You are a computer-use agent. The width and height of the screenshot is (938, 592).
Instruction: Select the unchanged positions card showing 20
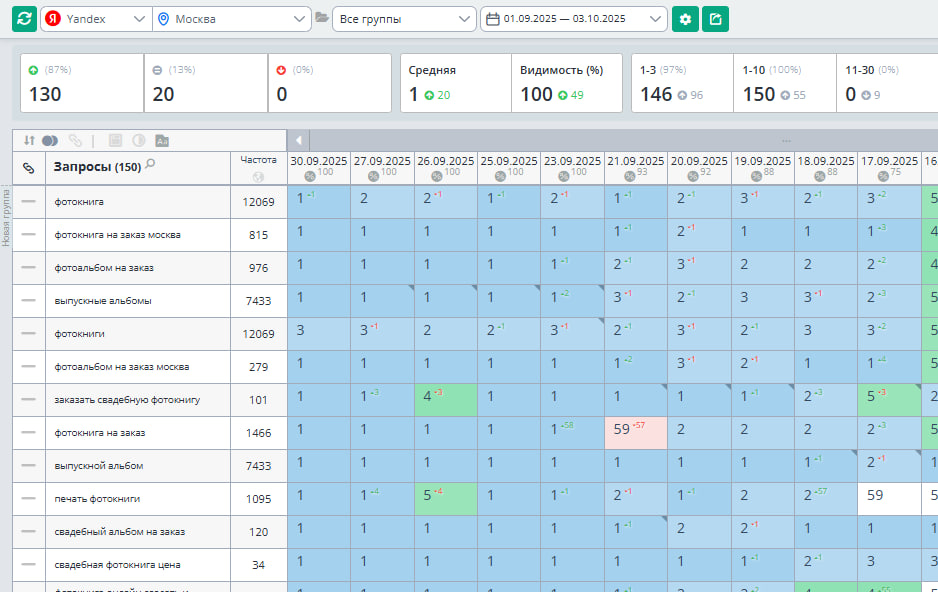pos(206,83)
